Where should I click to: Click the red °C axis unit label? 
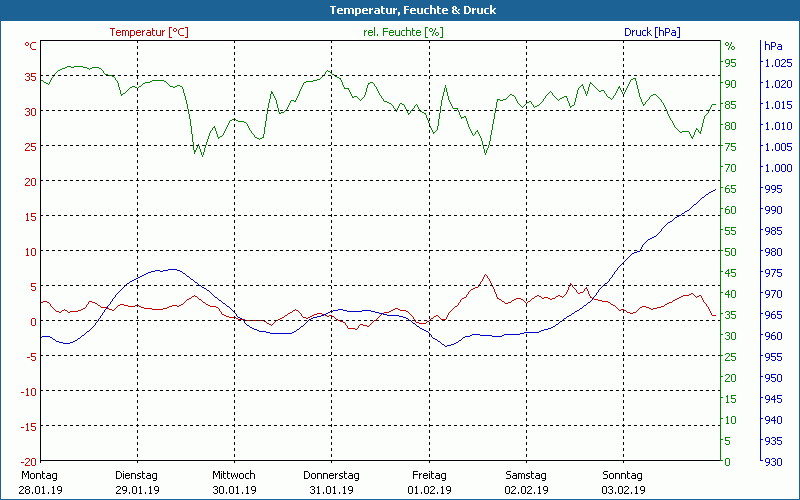pos(31,46)
